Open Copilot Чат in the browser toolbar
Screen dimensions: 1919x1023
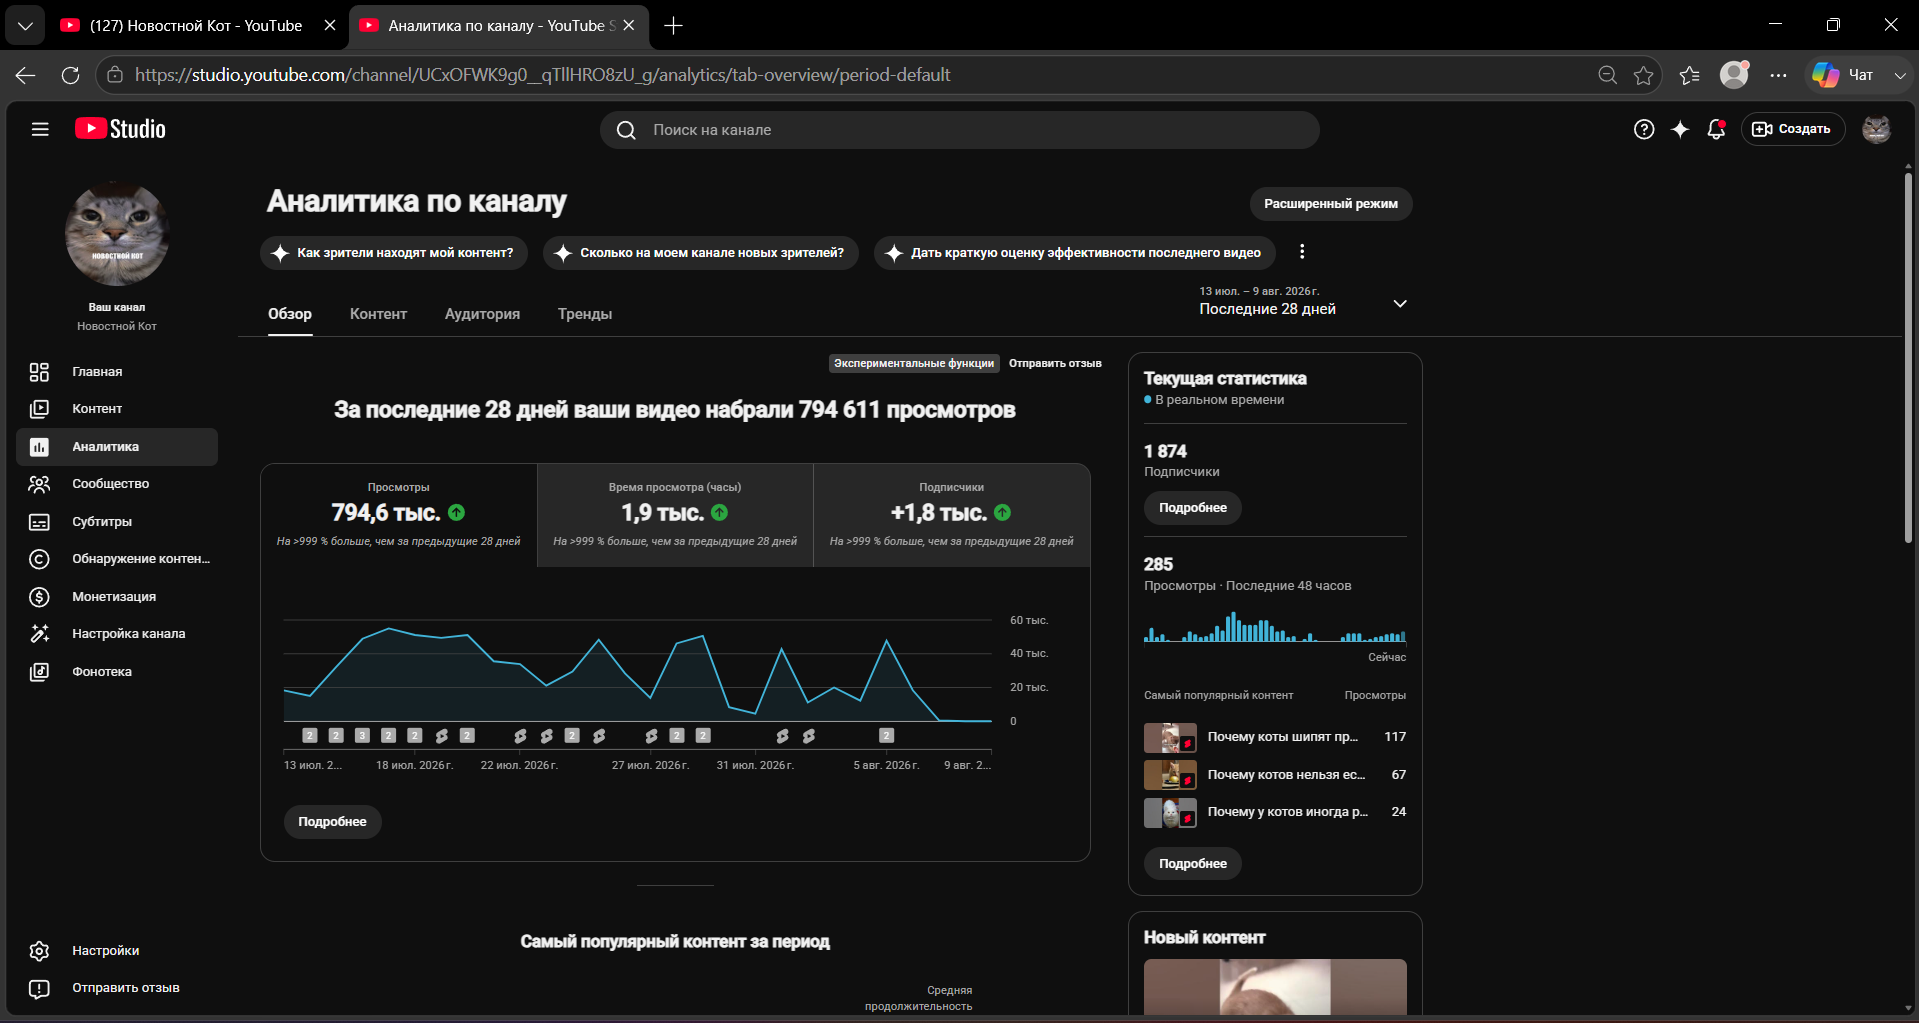click(x=1843, y=75)
